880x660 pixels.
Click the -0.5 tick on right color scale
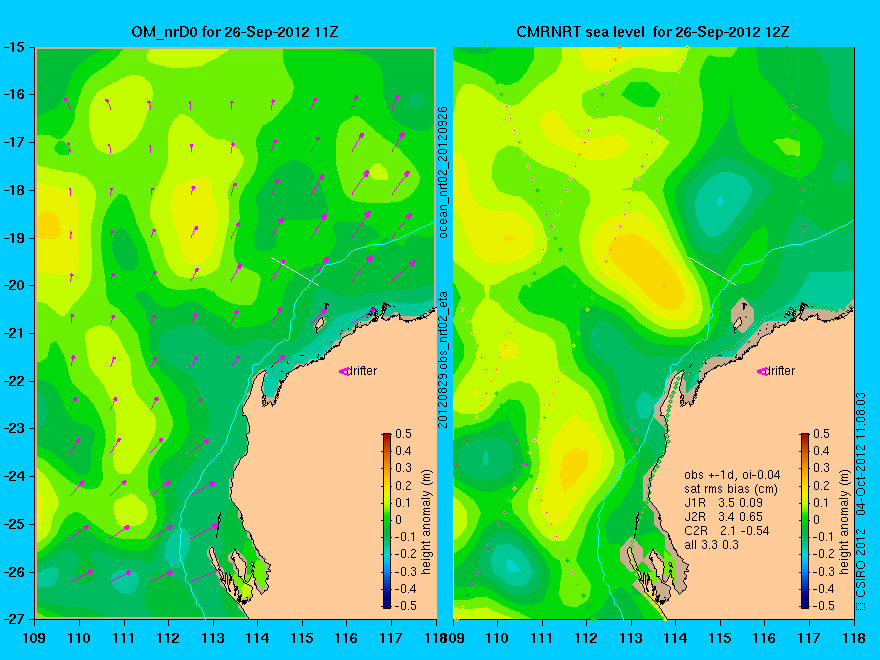(821, 606)
